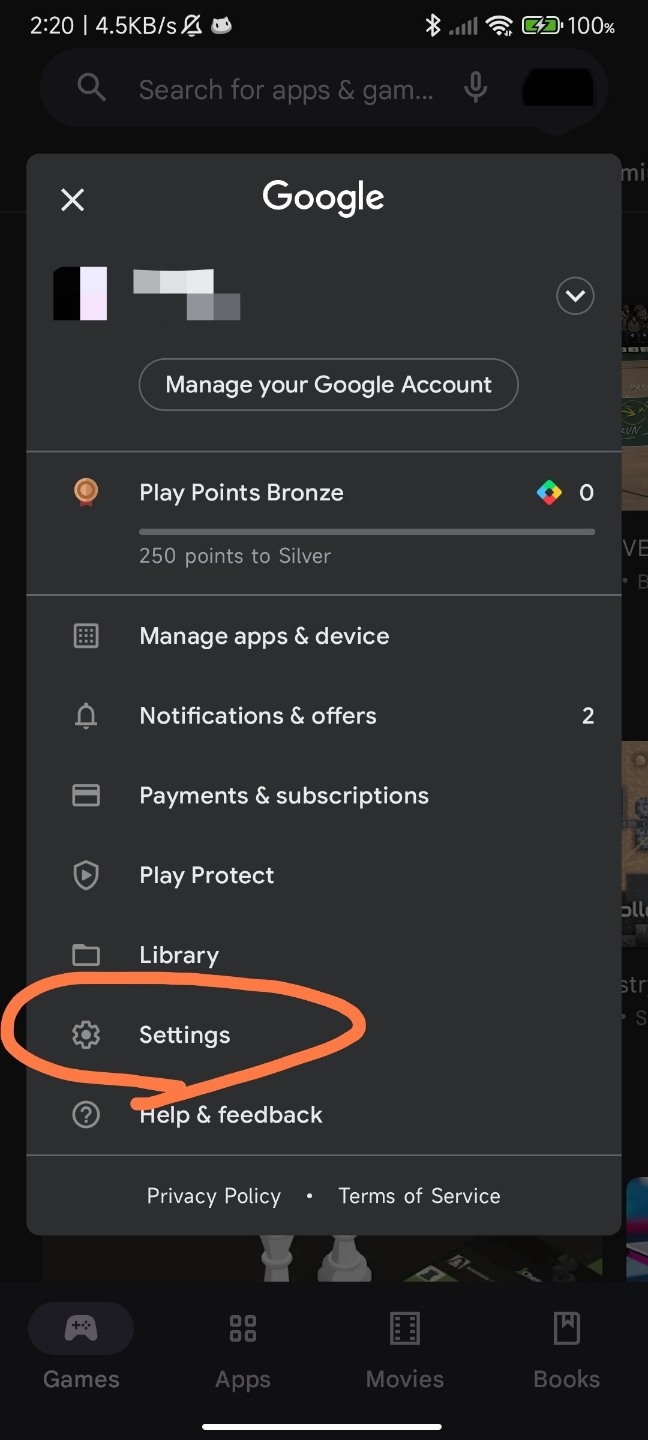Screen dimensions: 648x1440
Task: Tap the Notifications bell icon
Action: point(87,716)
